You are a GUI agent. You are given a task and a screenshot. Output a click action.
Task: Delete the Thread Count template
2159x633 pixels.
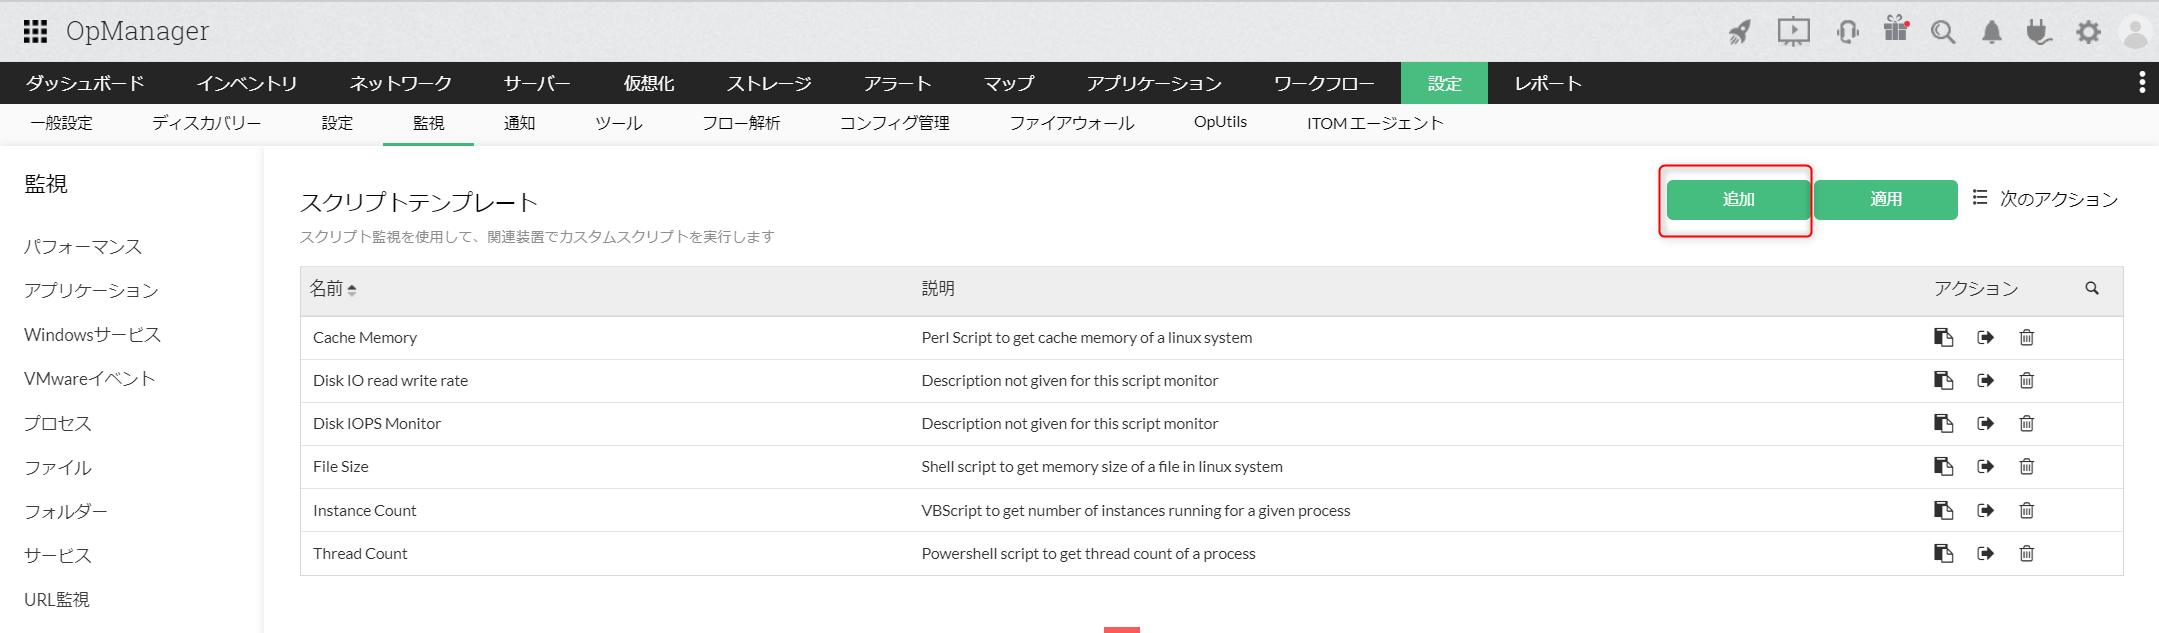pyautogui.click(x=2026, y=554)
